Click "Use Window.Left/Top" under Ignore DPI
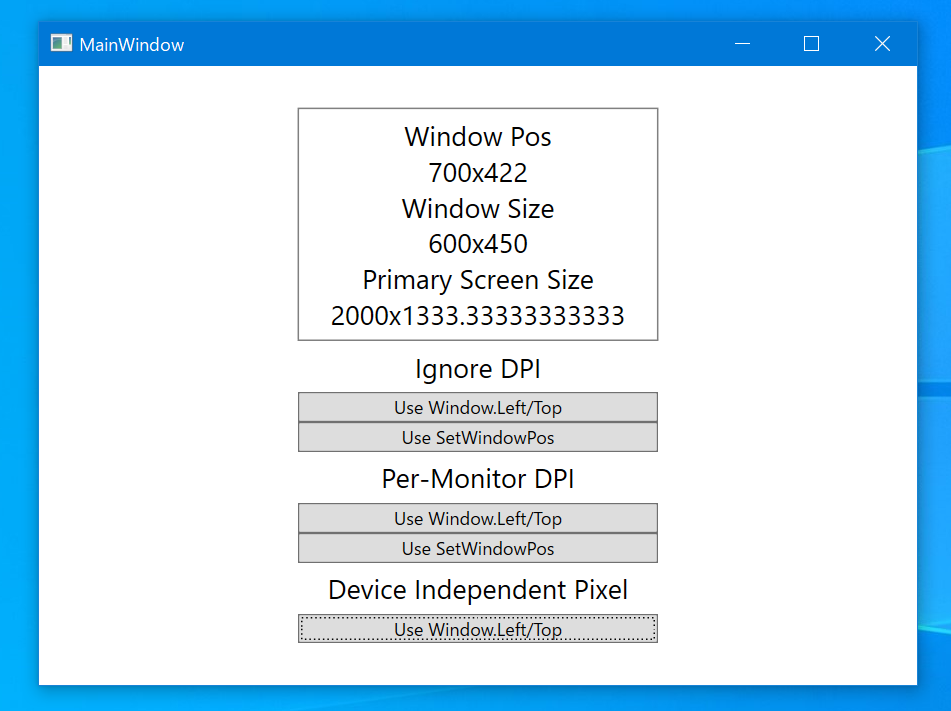 click(x=477, y=407)
